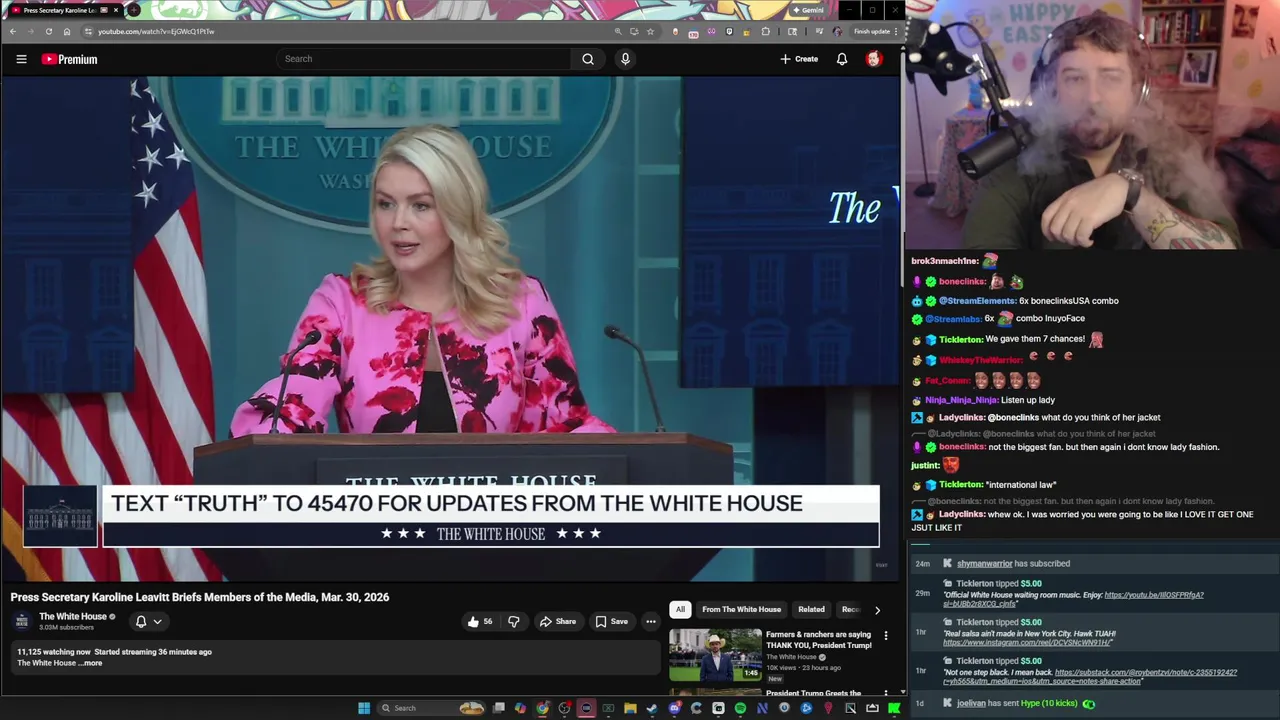This screenshot has height=720, width=1280.
Task: Click the browser address bar URL
Action: coord(156,31)
